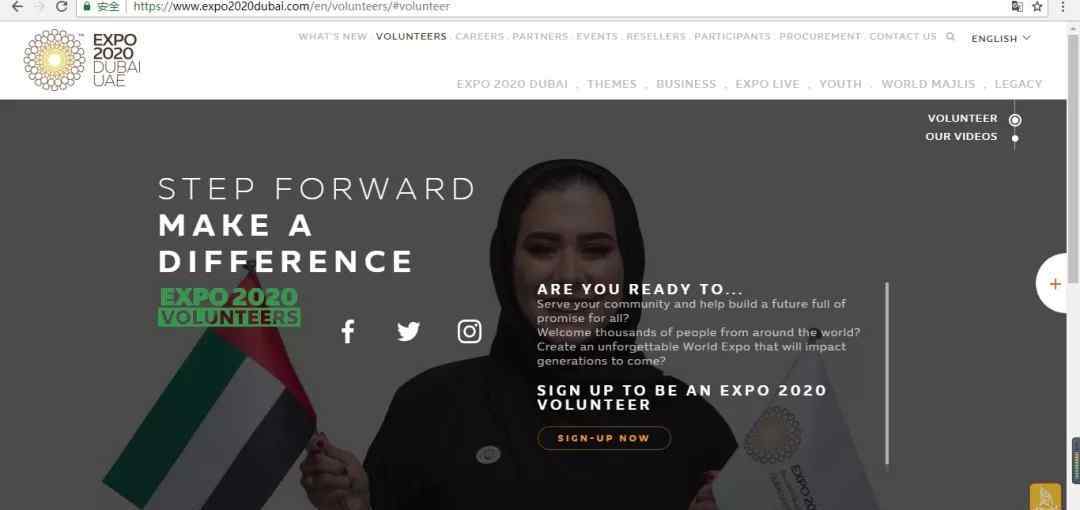Screen dimensions: 1080x510
Task: Click the Sign-Up Now button
Action: pyautogui.click(x=604, y=438)
